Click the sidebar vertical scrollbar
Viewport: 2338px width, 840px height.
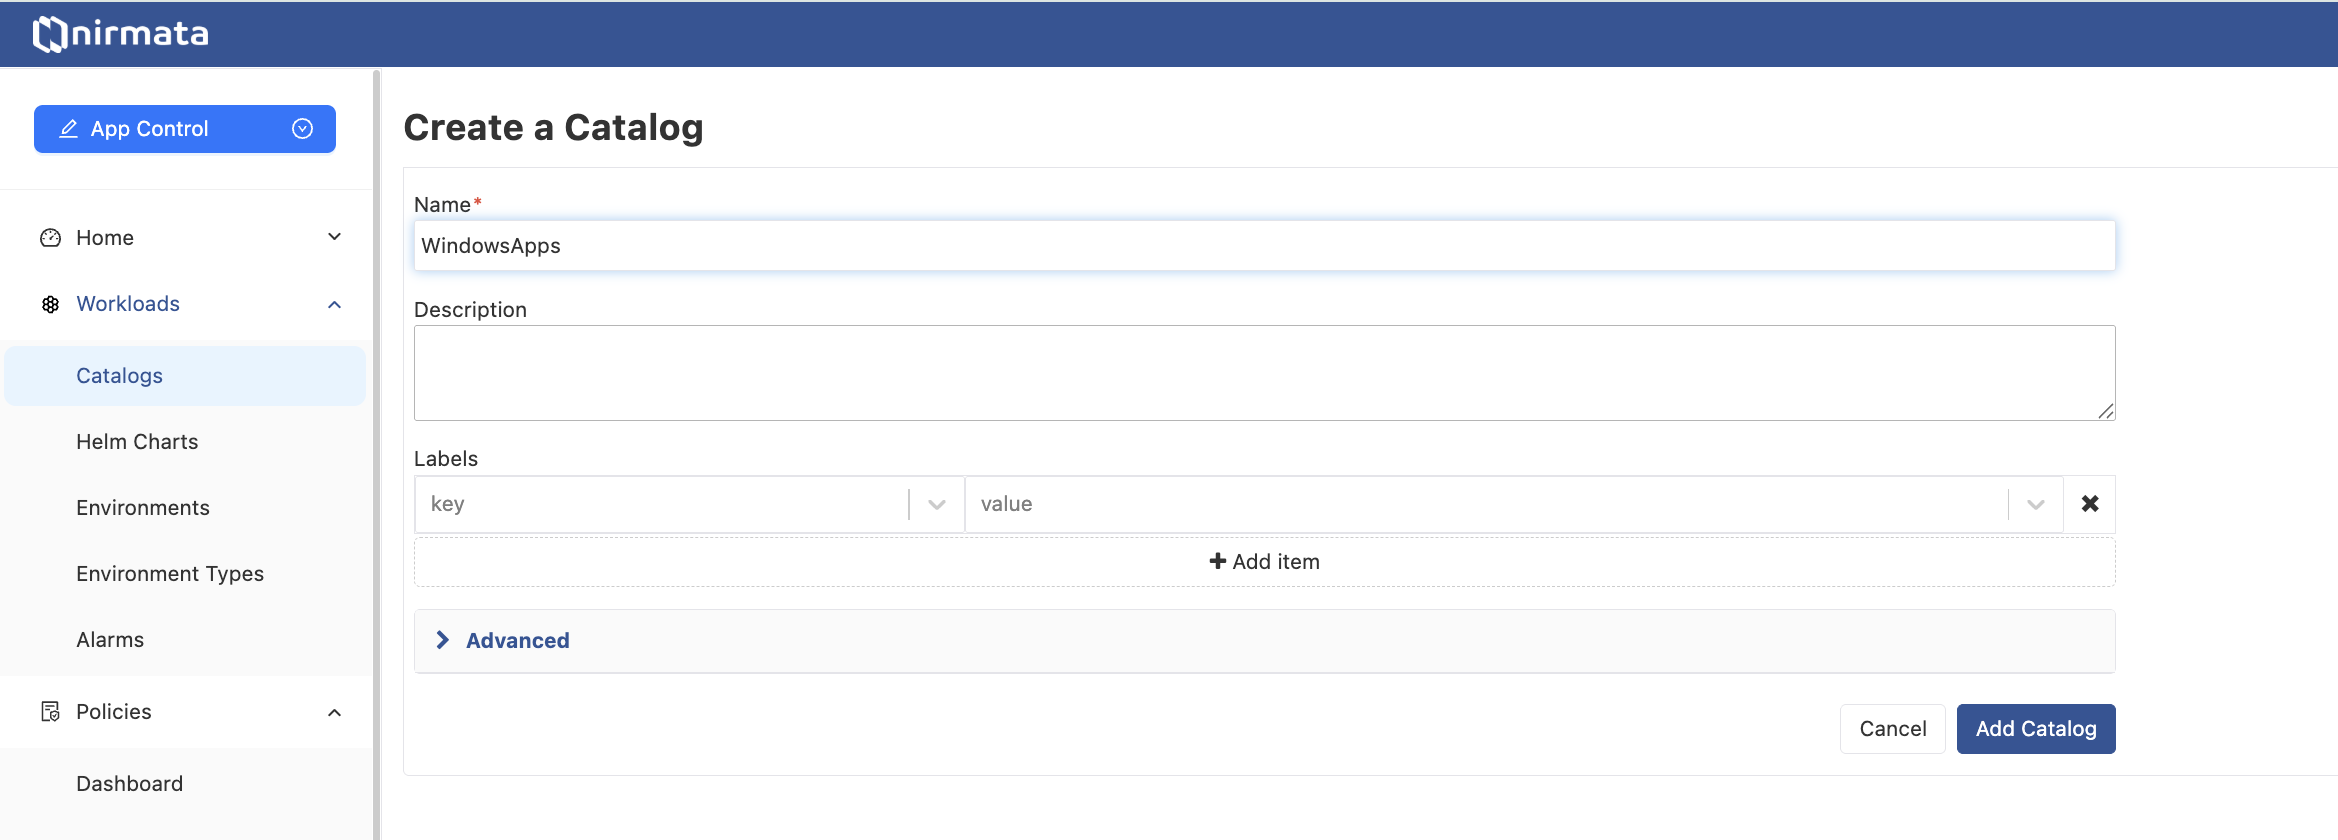[376, 454]
